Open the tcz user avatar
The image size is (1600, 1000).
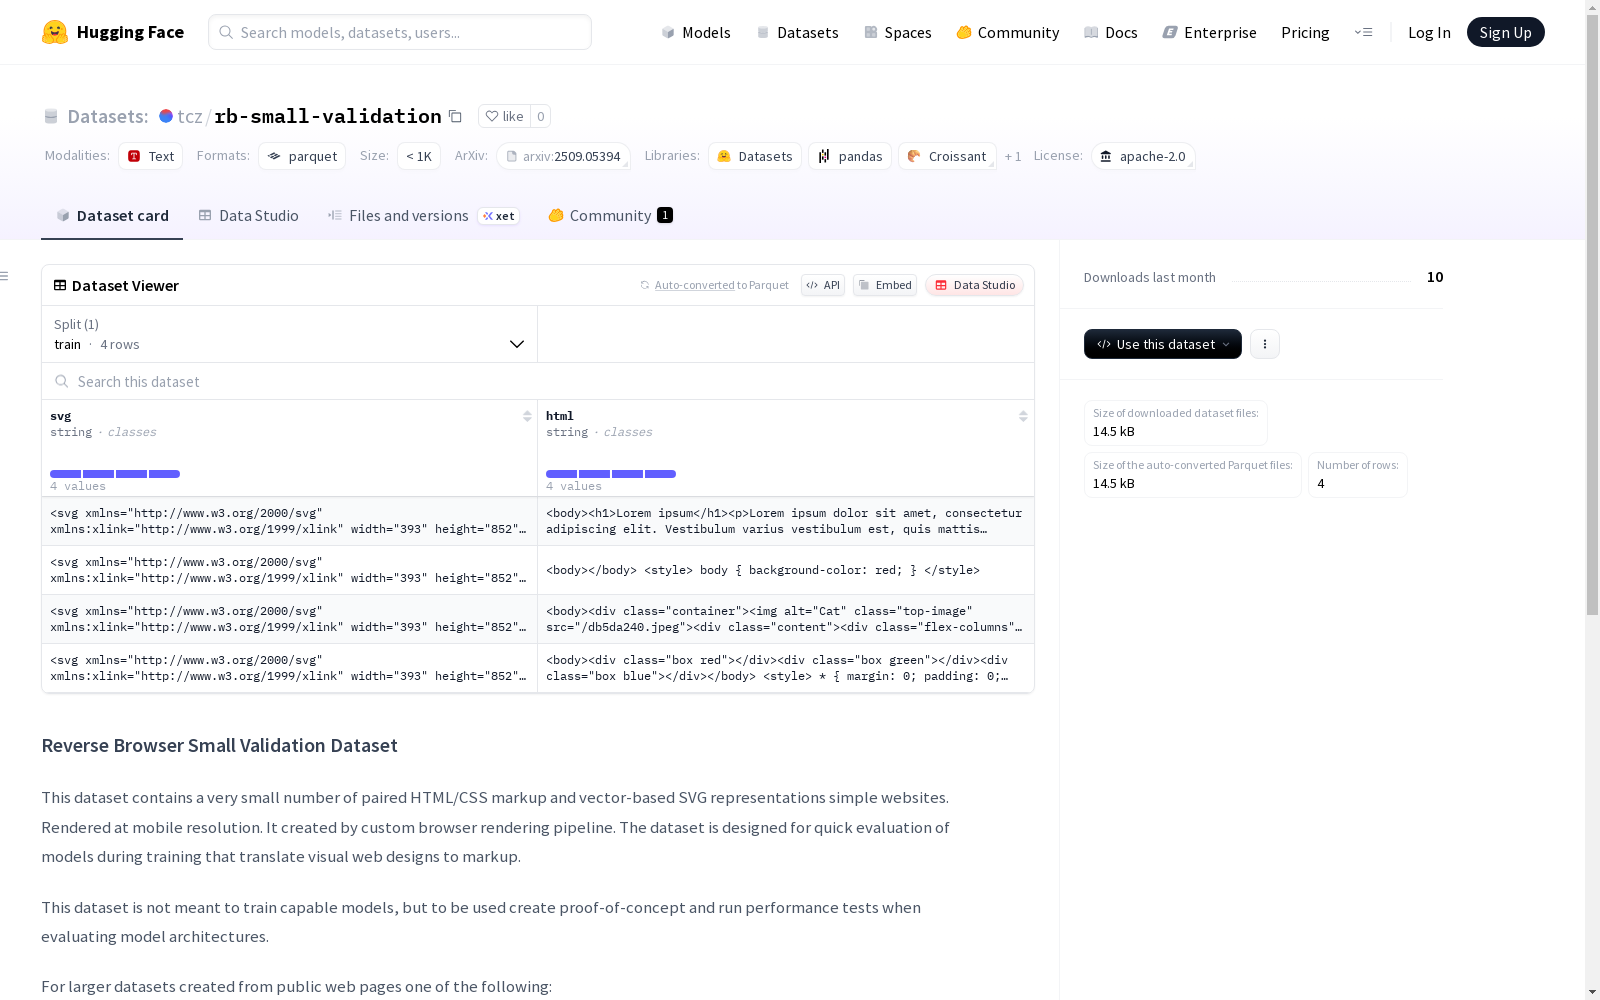pos(166,116)
